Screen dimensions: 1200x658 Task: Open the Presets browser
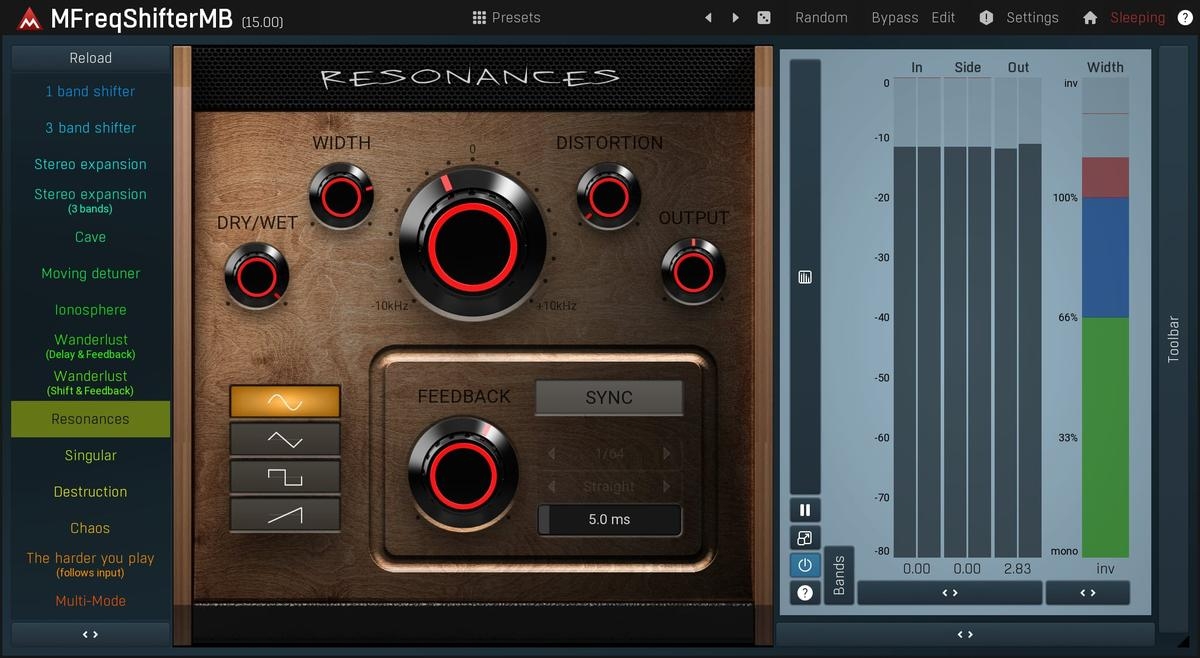tap(506, 18)
